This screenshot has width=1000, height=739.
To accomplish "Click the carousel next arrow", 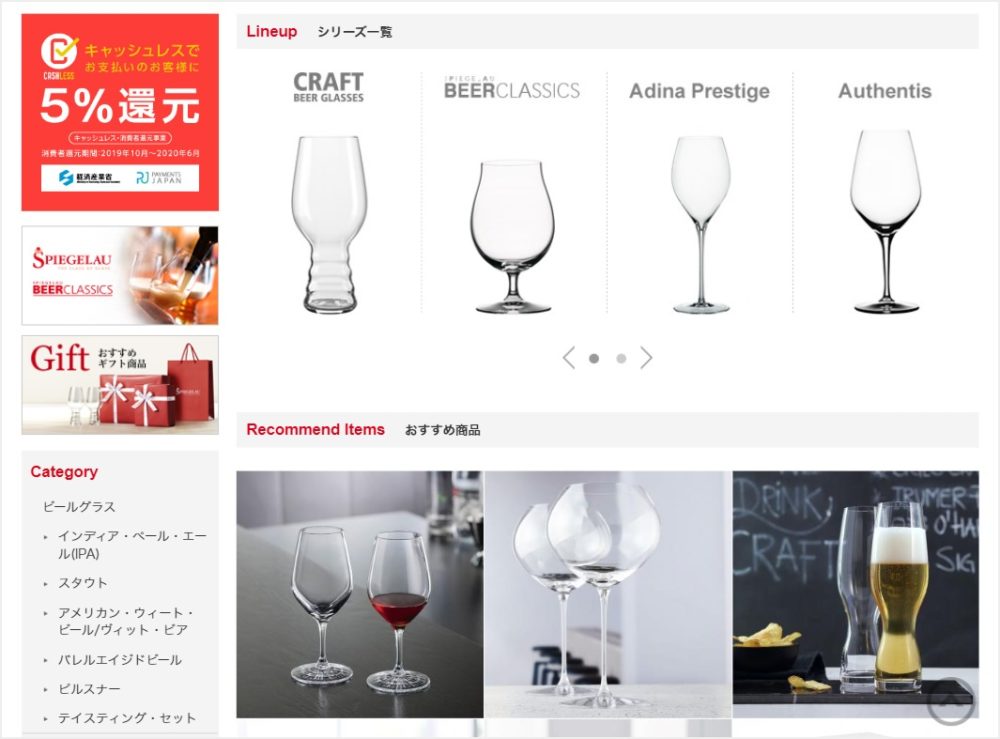I will click(x=646, y=358).
